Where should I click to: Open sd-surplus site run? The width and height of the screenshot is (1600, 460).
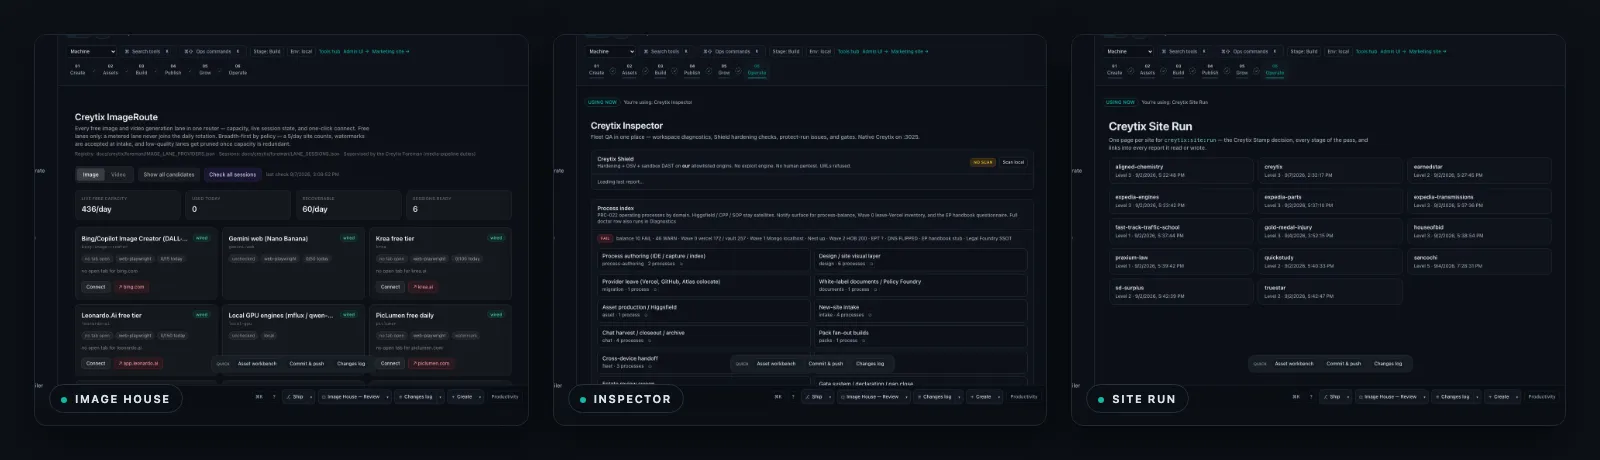click(x=1181, y=291)
